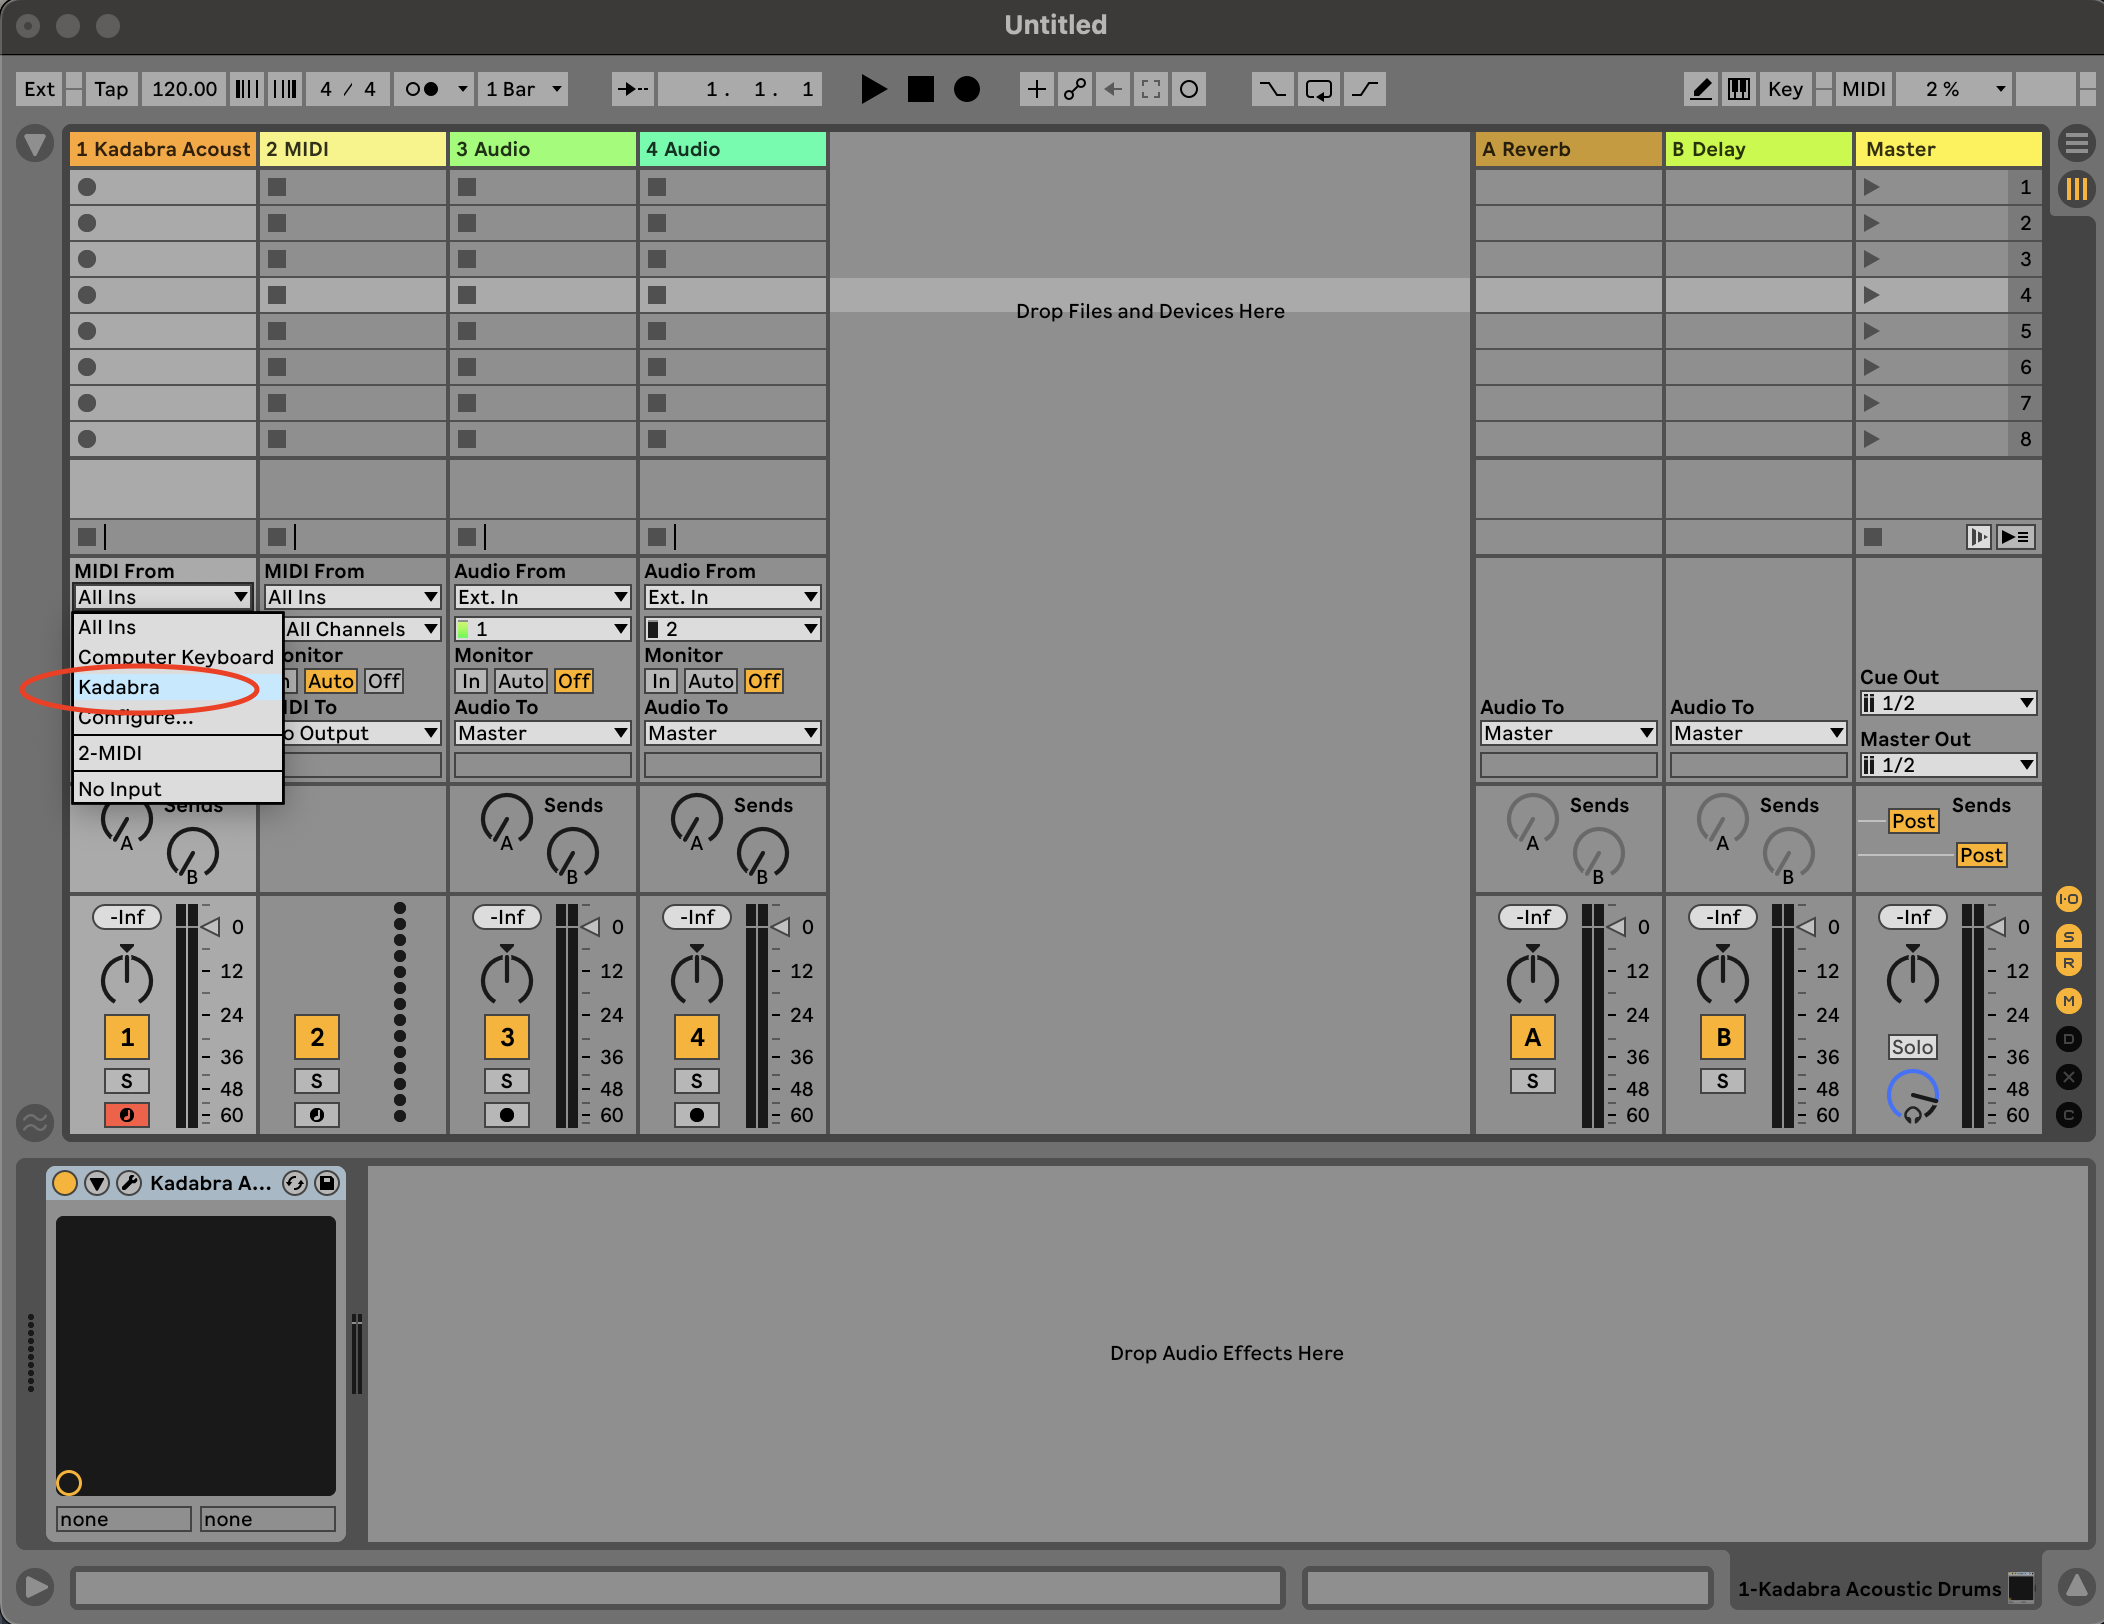Toggle the Loop switch icon
This screenshot has height=1624, width=2104.
[x=1319, y=89]
